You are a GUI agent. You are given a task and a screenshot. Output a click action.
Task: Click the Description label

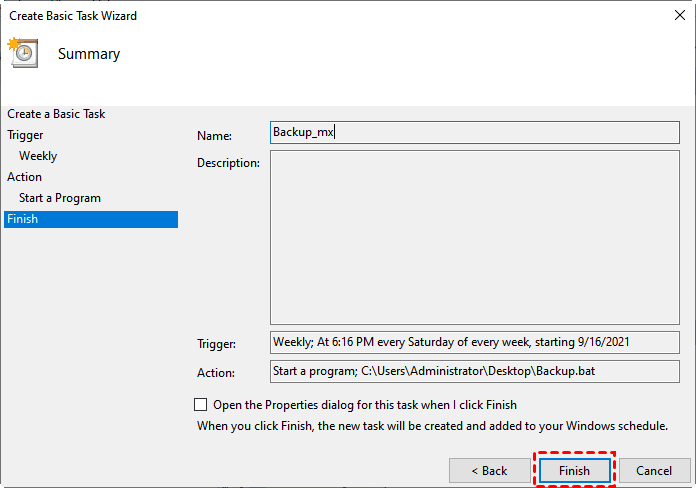228,163
